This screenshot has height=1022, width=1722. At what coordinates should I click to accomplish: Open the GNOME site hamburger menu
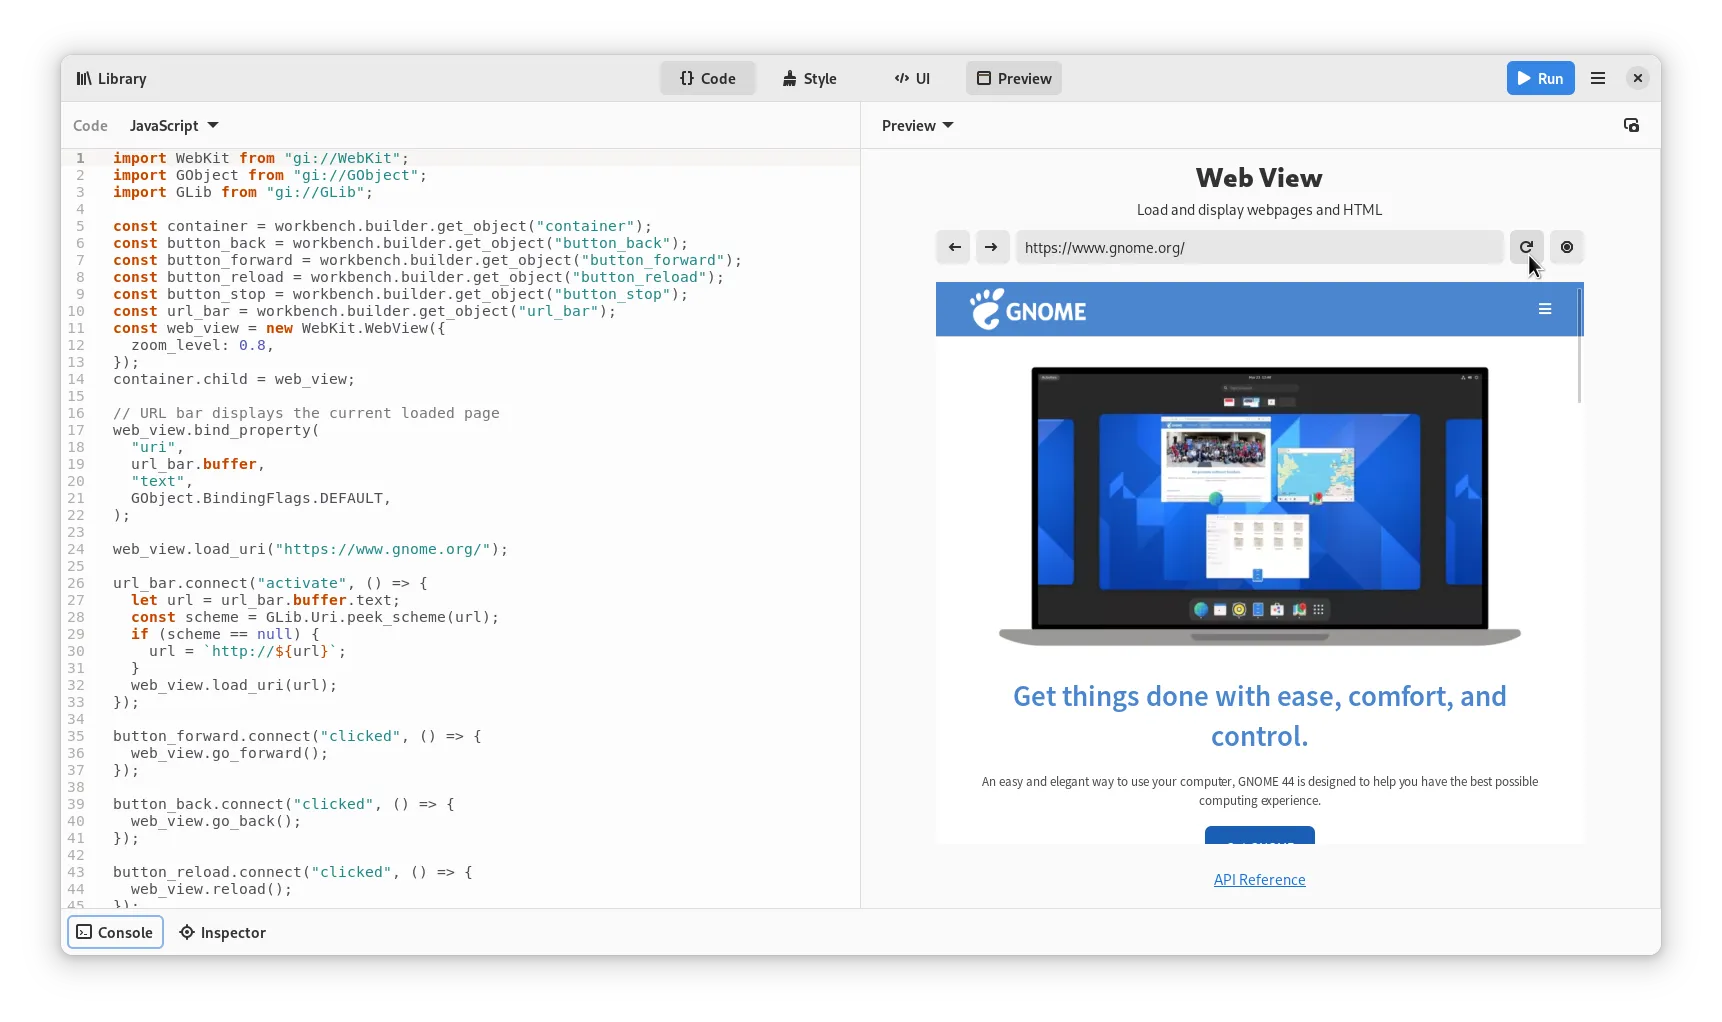(x=1544, y=309)
